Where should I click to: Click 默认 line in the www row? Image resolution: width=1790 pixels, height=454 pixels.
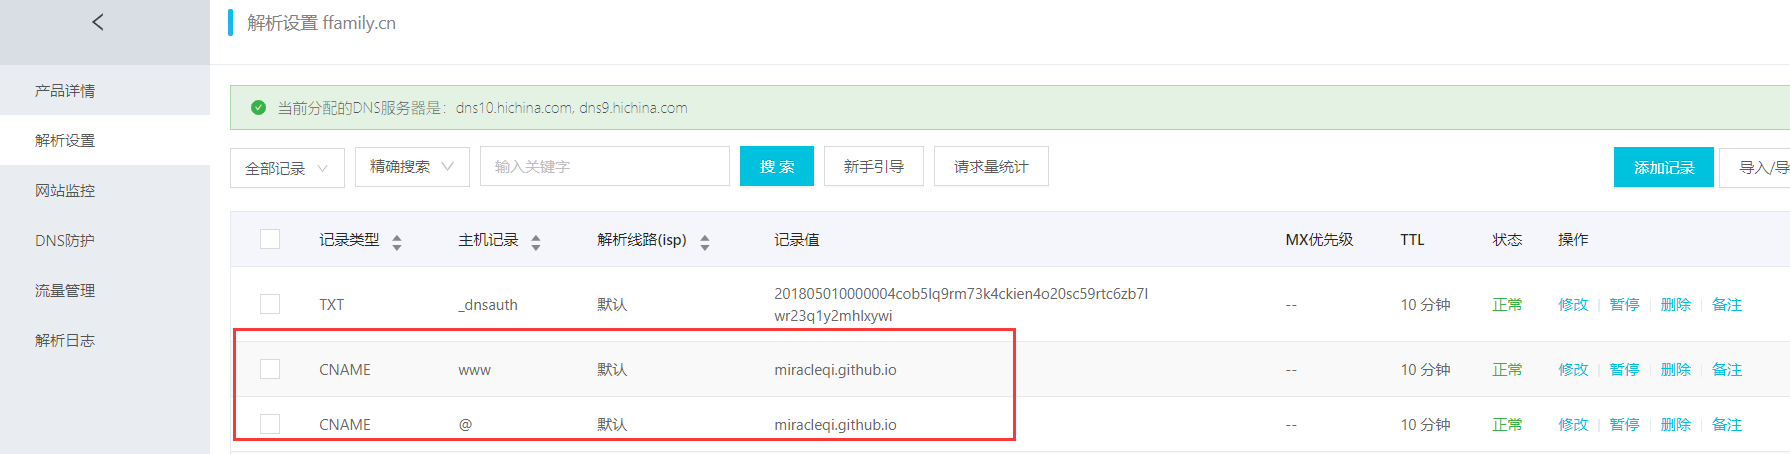612,370
